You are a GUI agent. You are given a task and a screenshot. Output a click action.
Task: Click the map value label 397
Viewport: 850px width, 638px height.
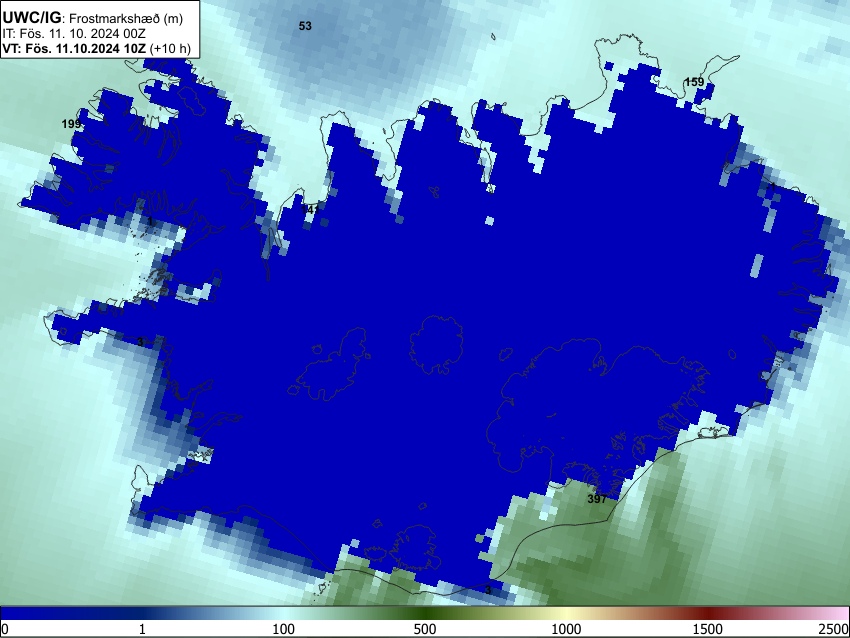[x=597, y=499]
